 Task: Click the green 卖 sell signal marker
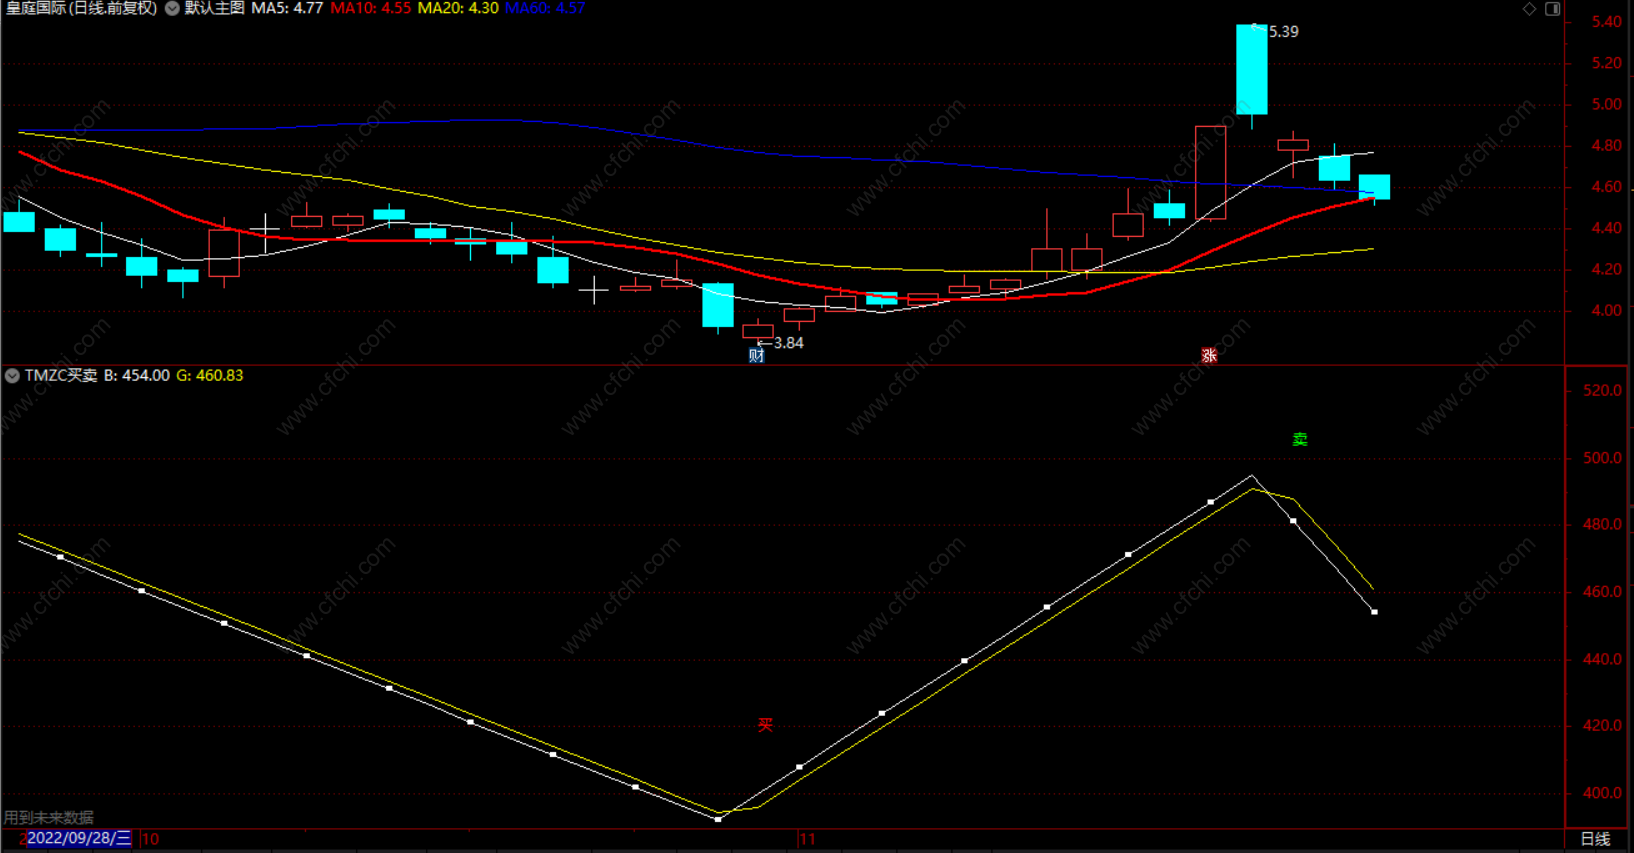(x=1300, y=439)
